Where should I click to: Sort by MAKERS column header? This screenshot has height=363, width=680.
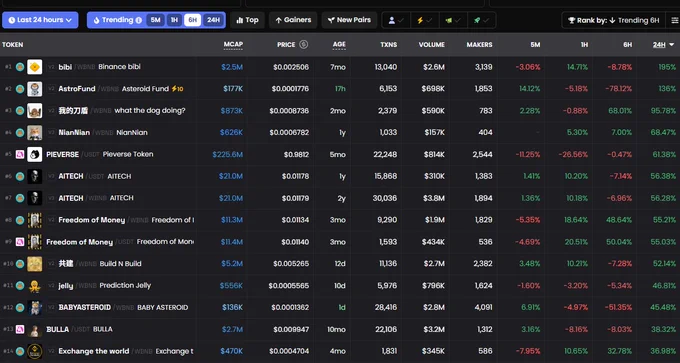(x=479, y=45)
